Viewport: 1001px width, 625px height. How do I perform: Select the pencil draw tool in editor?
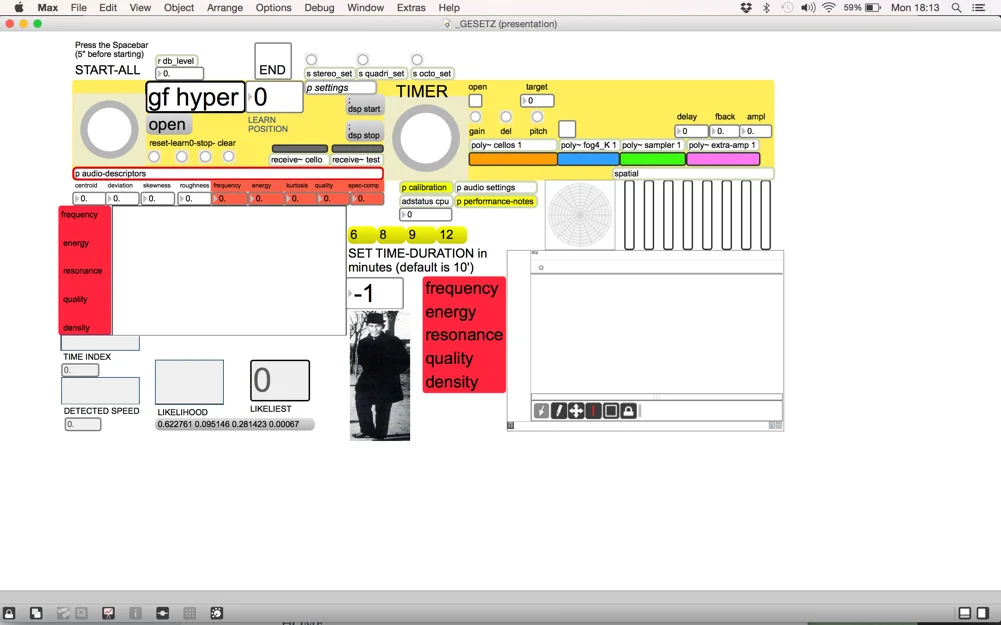[559, 411]
